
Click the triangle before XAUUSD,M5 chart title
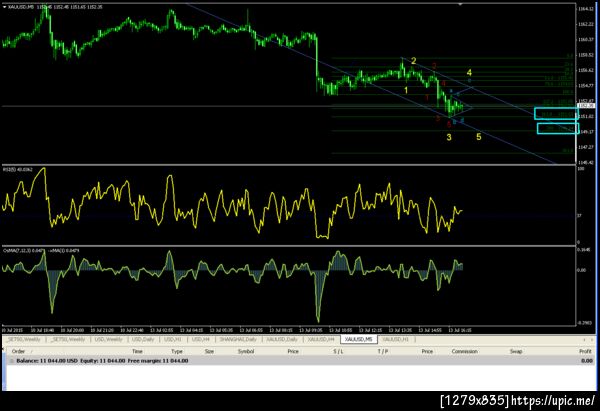pyautogui.click(x=4, y=7)
